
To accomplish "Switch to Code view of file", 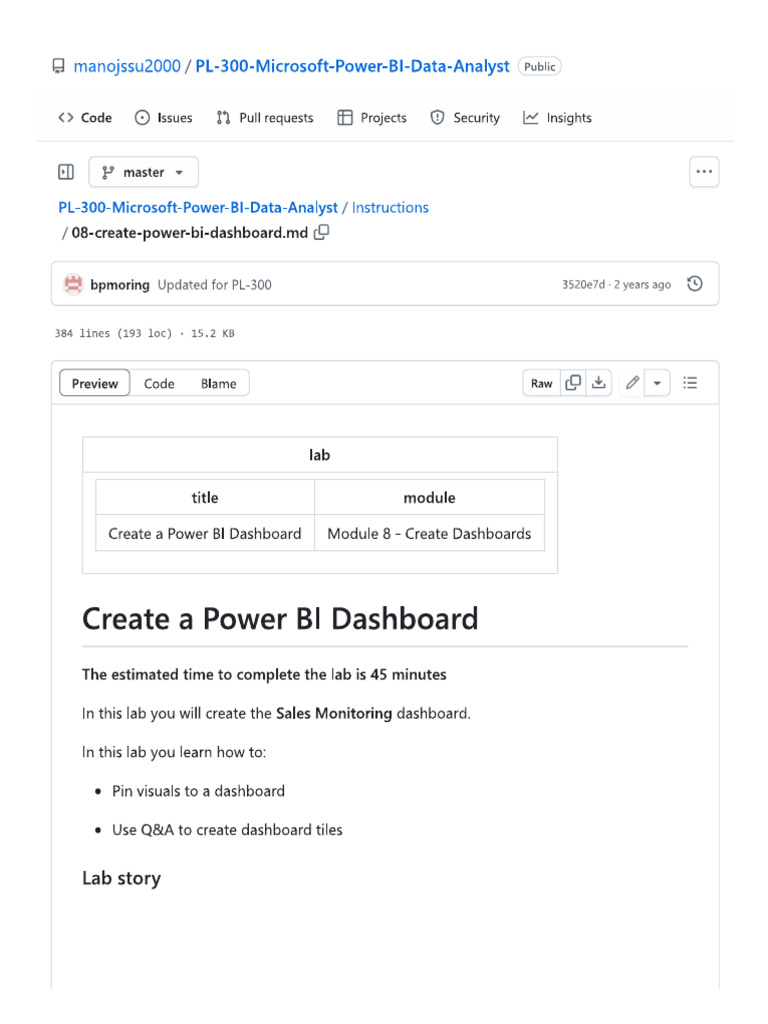I will (159, 383).
